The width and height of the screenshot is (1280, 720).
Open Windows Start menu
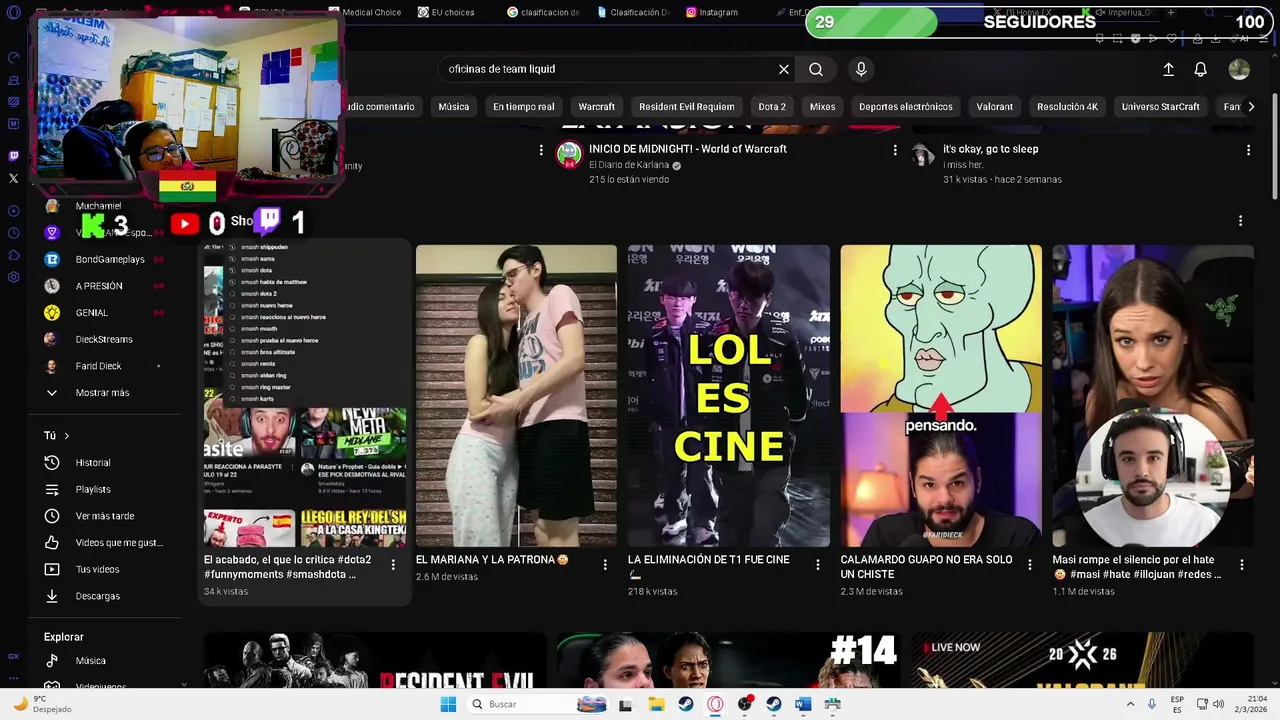tap(448, 704)
